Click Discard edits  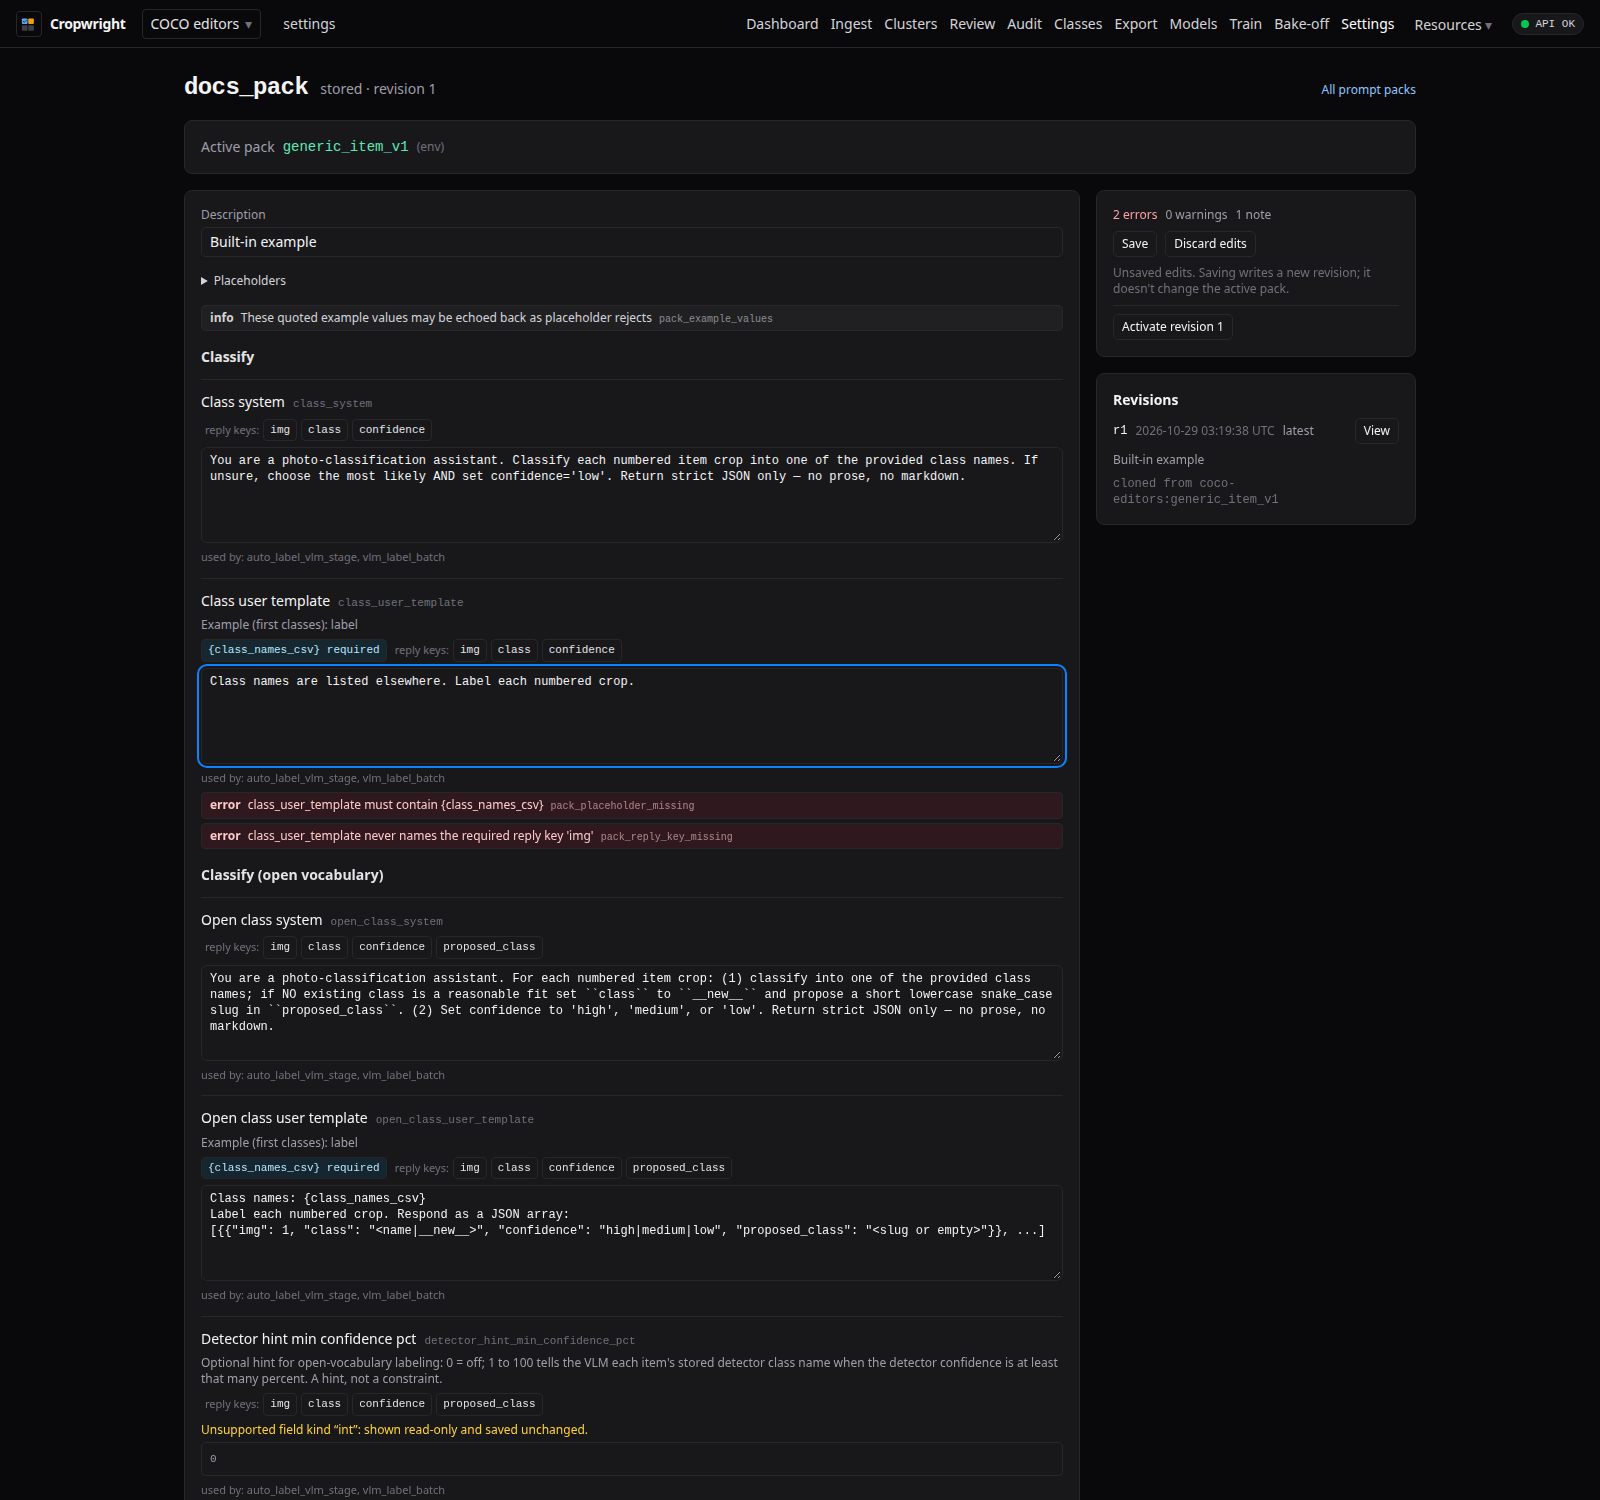coord(1210,244)
